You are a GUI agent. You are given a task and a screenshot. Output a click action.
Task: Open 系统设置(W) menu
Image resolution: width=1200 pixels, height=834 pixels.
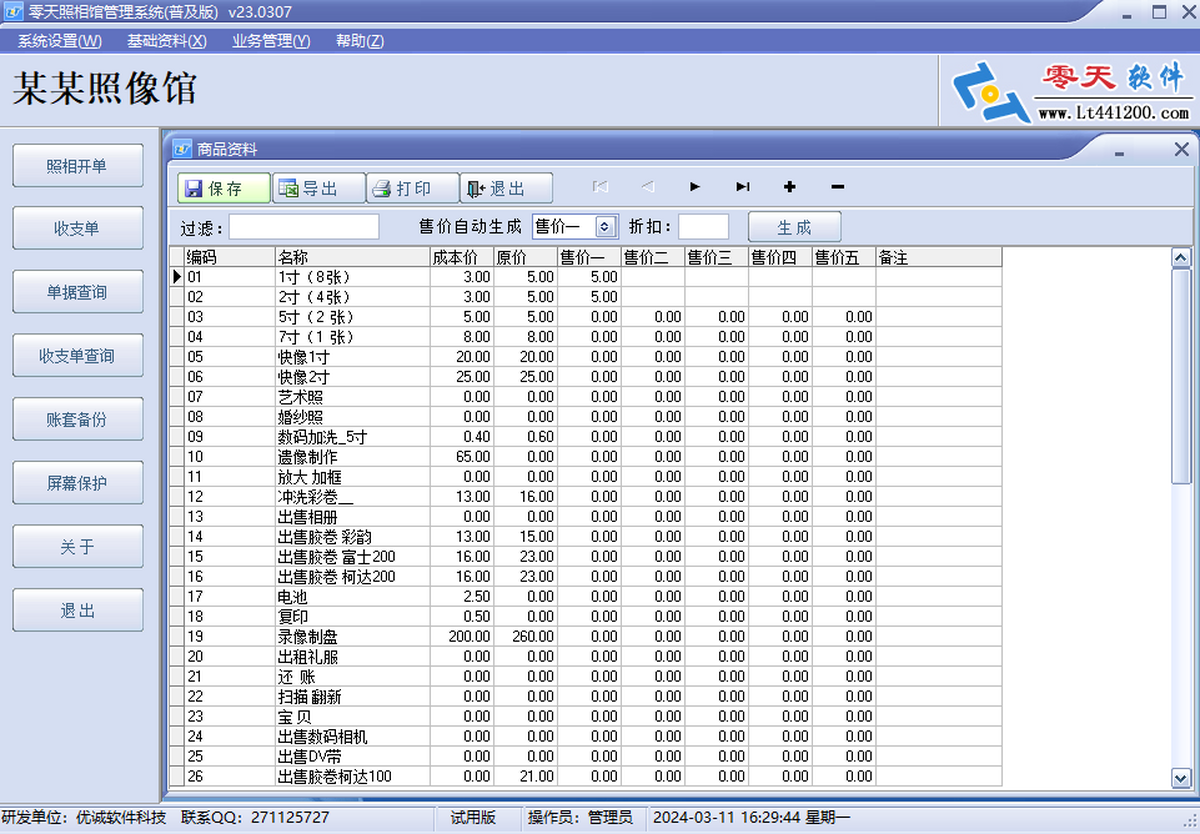pos(60,41)
